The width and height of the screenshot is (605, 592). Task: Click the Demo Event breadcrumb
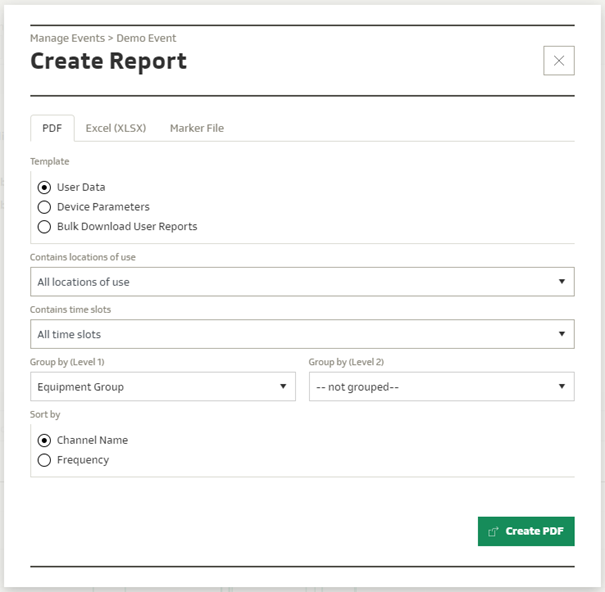tap(146, 38)
